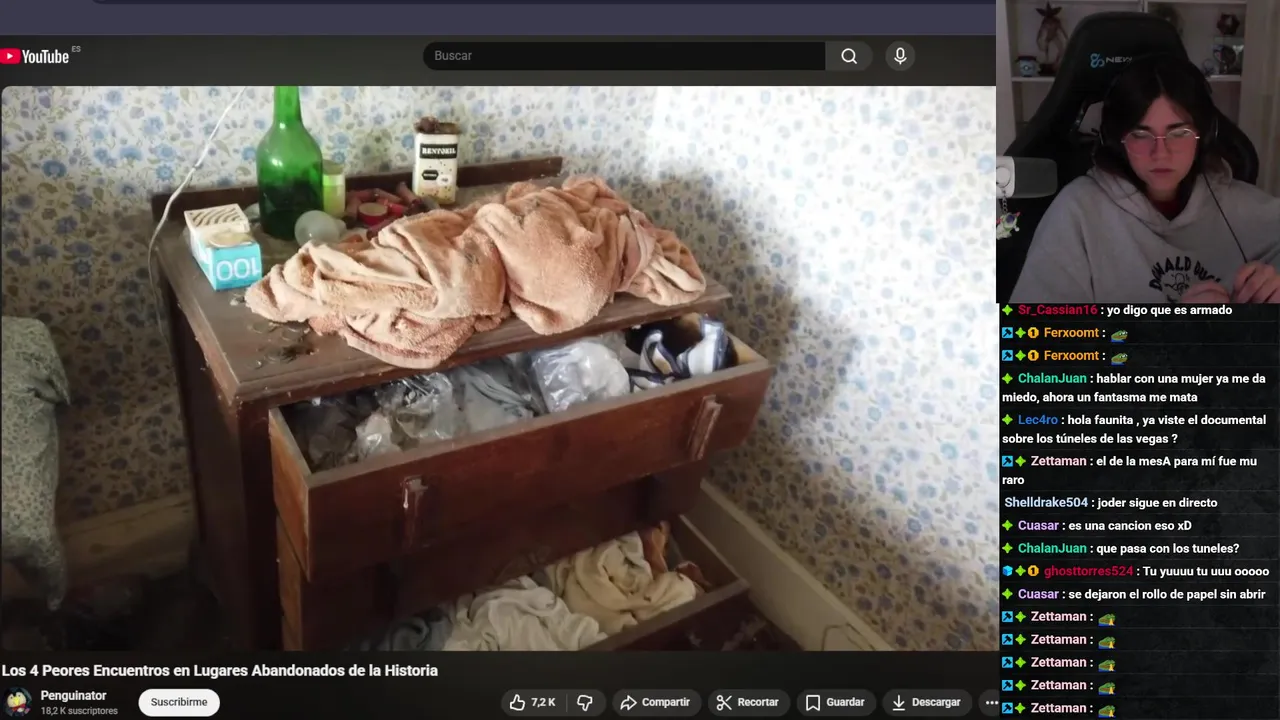Activate voice search microphone icon
1280x720 pixels.
click(900, 56)
